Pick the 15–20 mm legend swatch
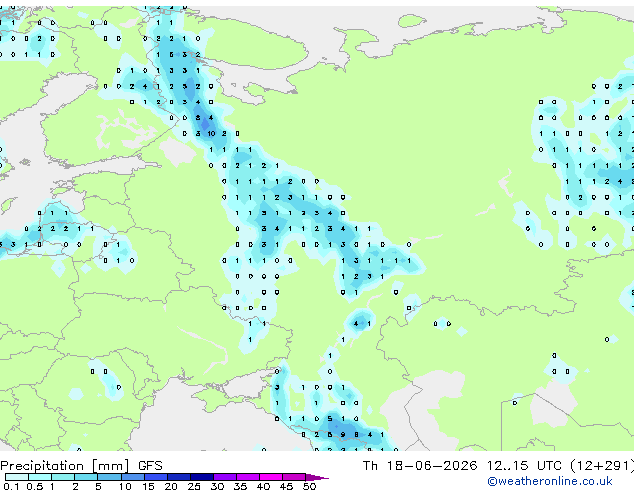 pyautogui.click(x=155, y=477)
